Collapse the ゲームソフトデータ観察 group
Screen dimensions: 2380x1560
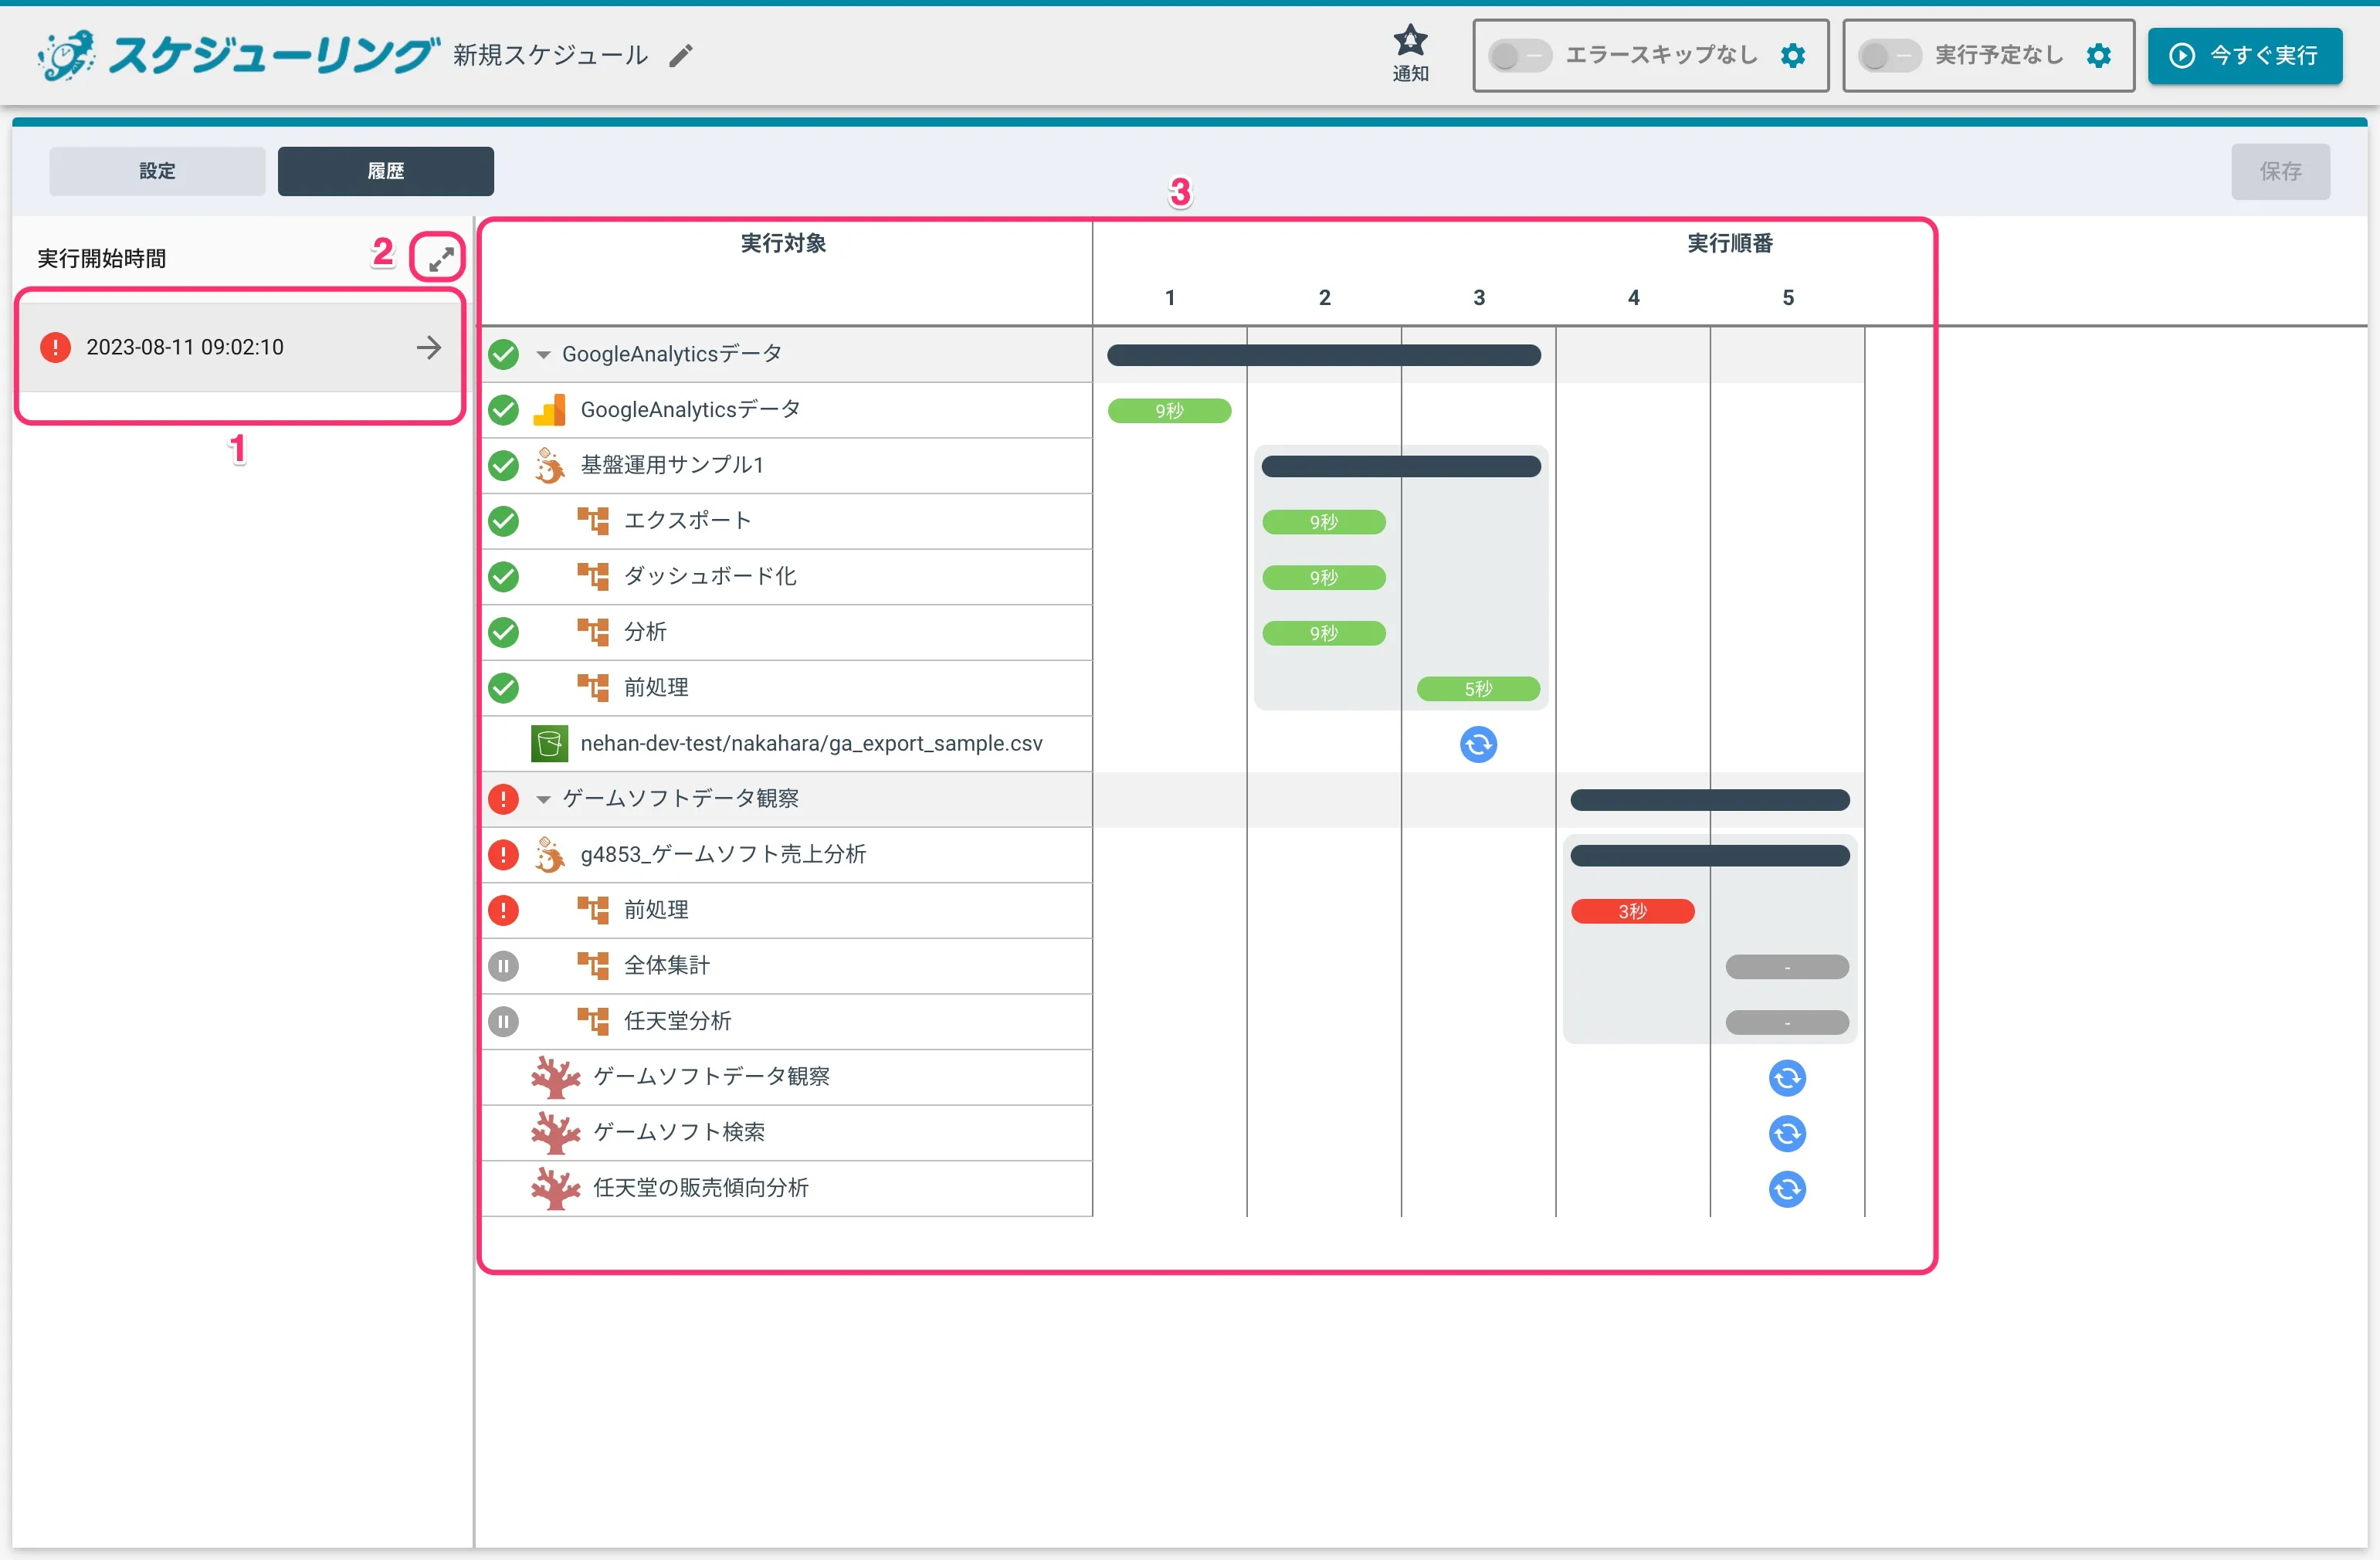click(543, 799)
